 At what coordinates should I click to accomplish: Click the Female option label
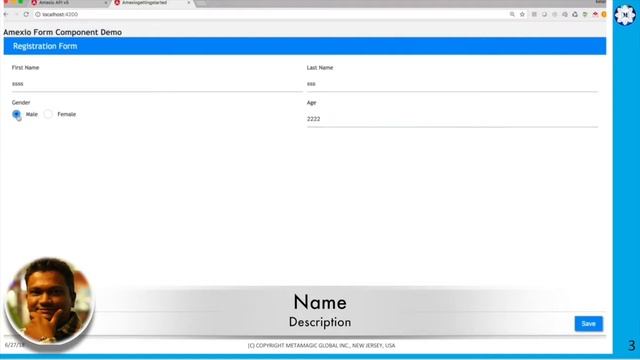click(67, 114)
